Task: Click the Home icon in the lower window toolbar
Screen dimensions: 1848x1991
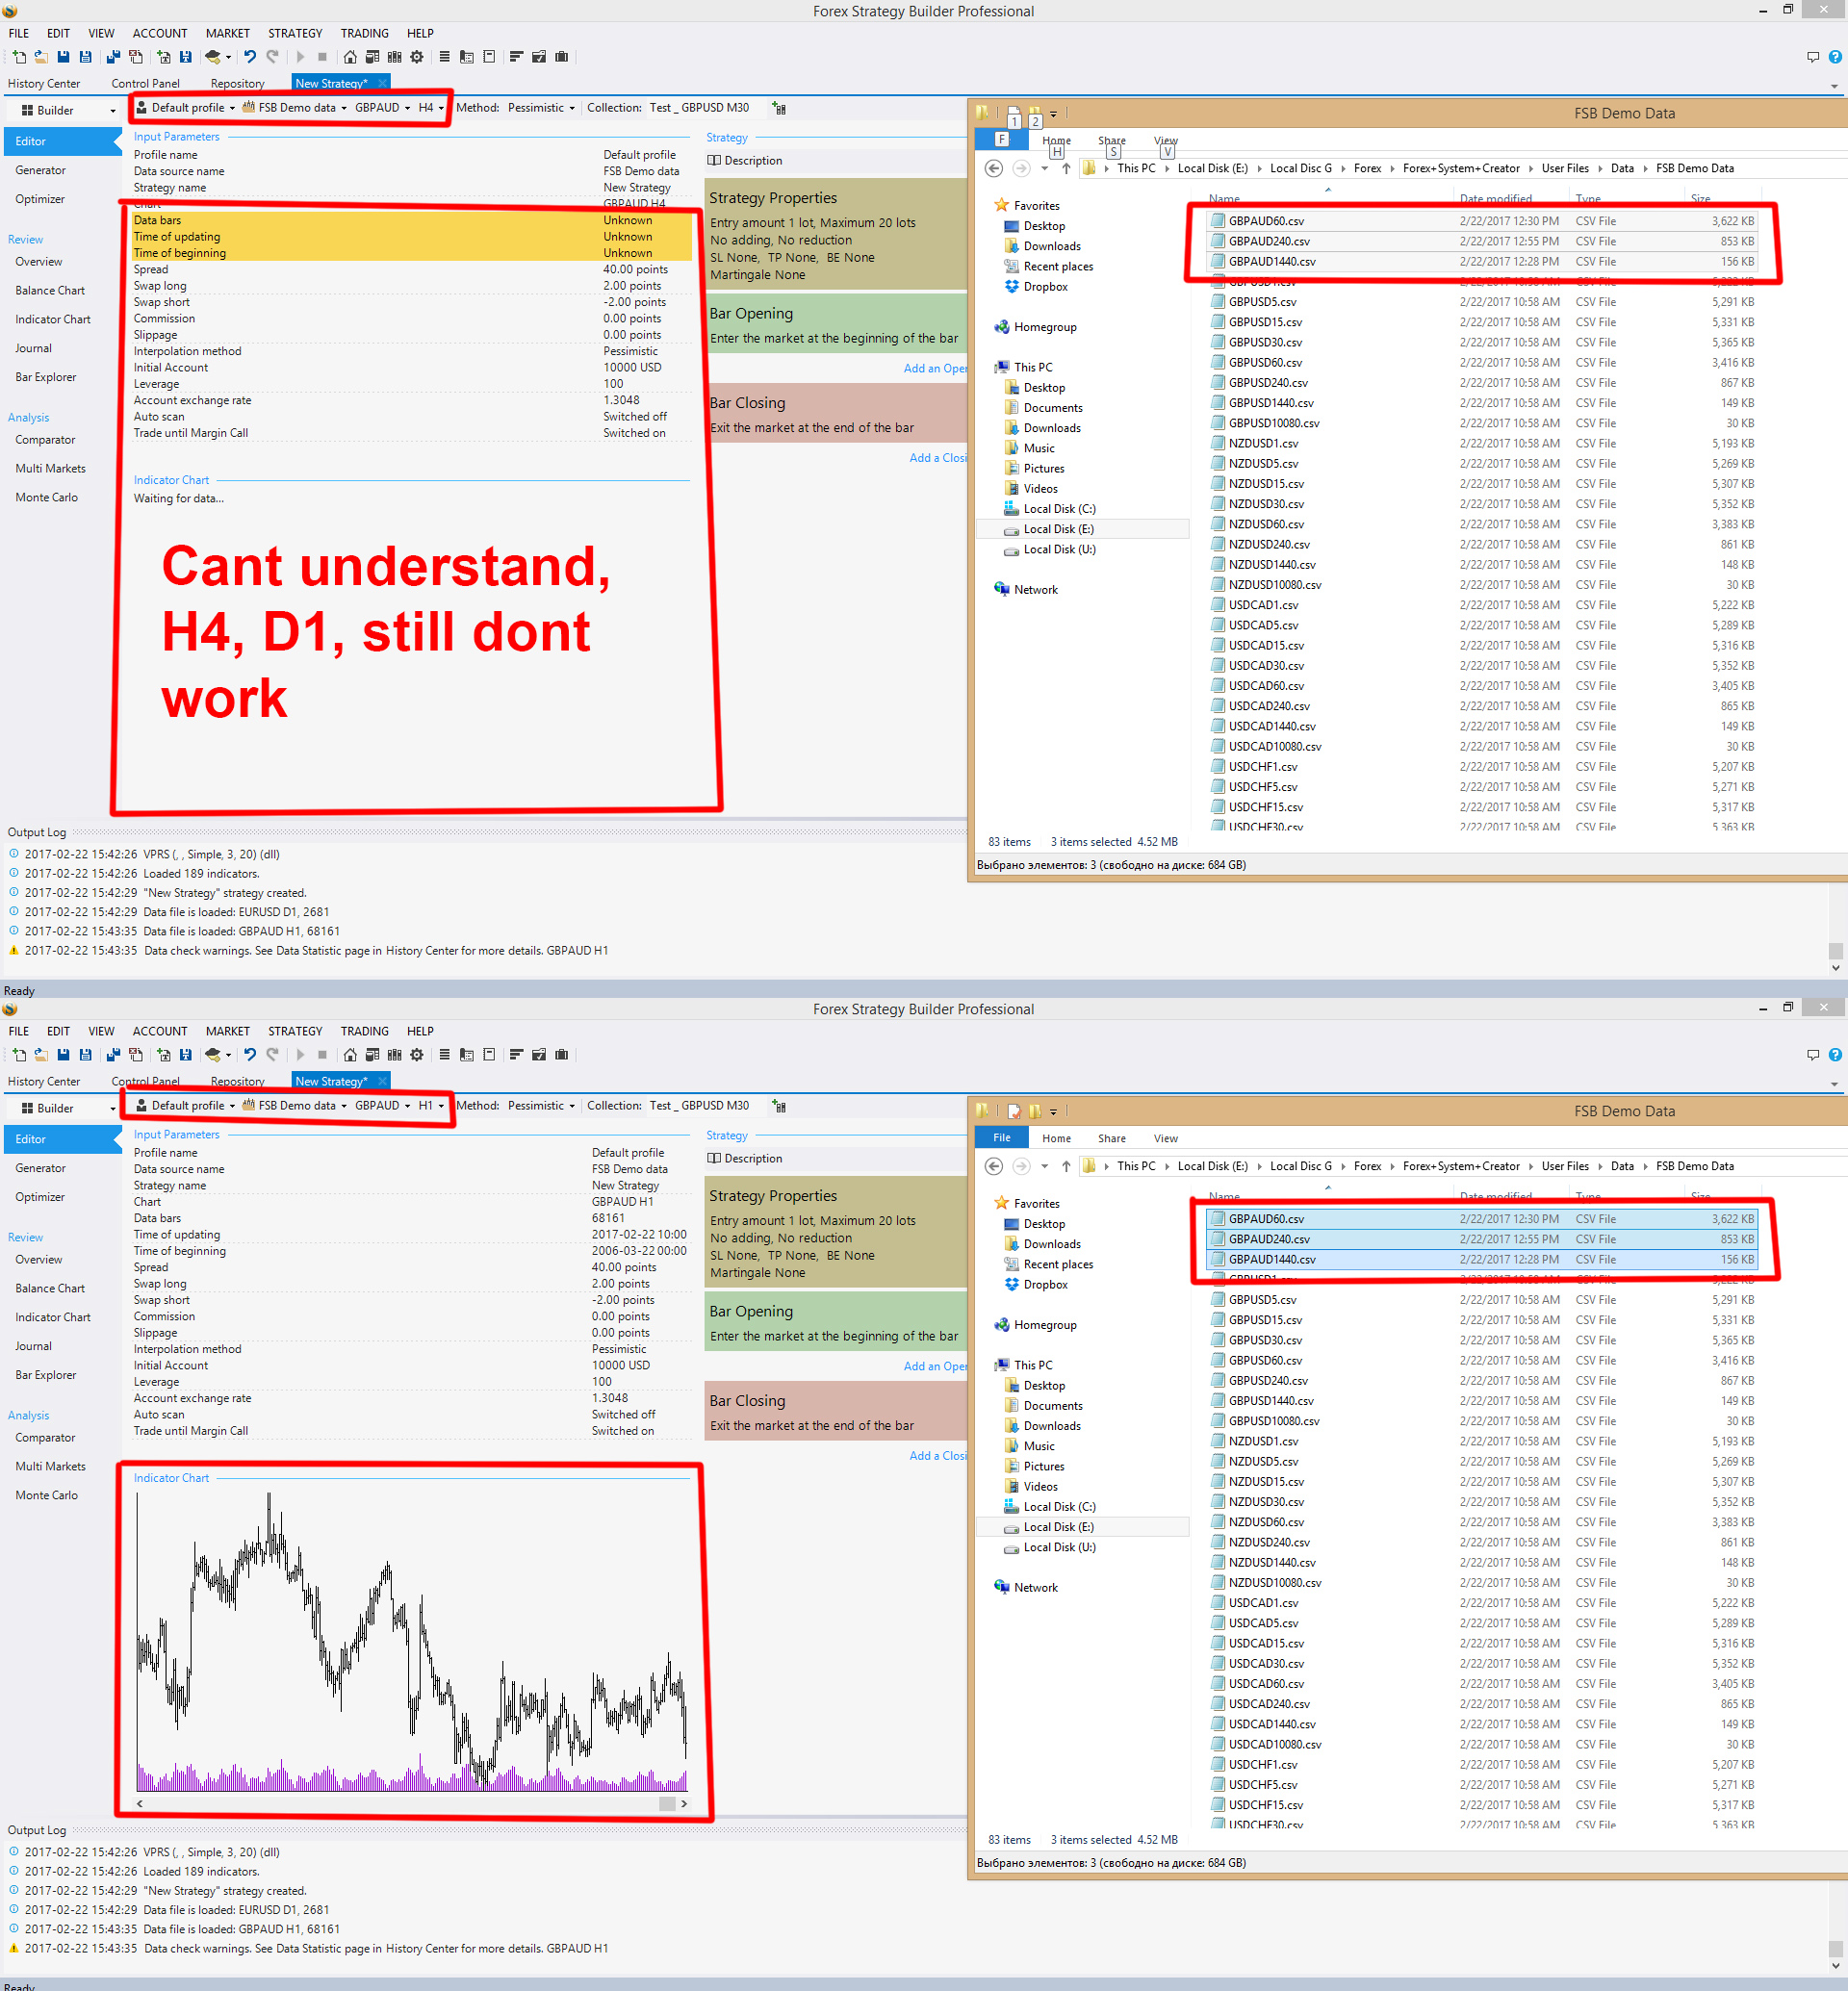Action: (350, 1055)
